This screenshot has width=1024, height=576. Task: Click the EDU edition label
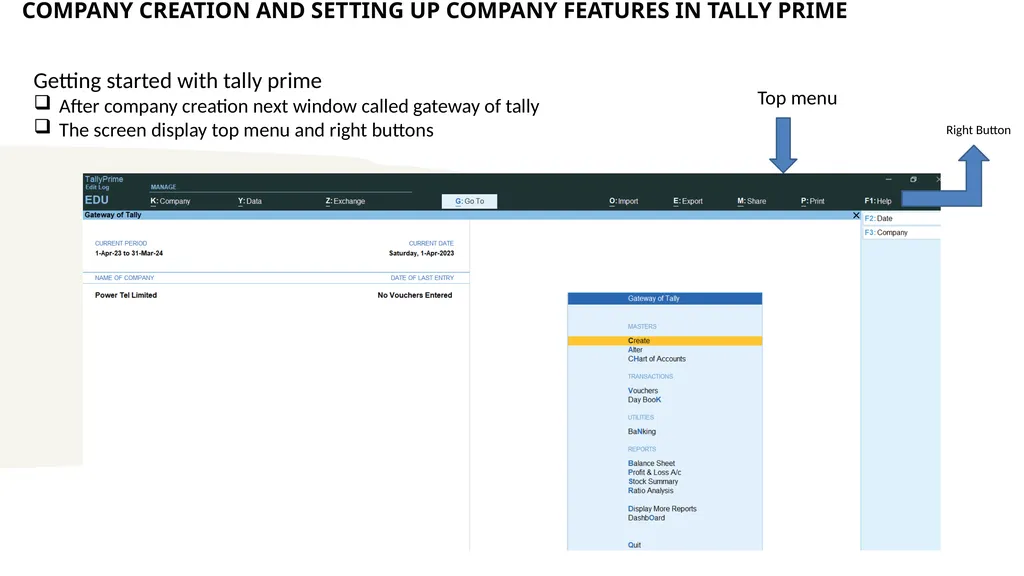[97, 200]
